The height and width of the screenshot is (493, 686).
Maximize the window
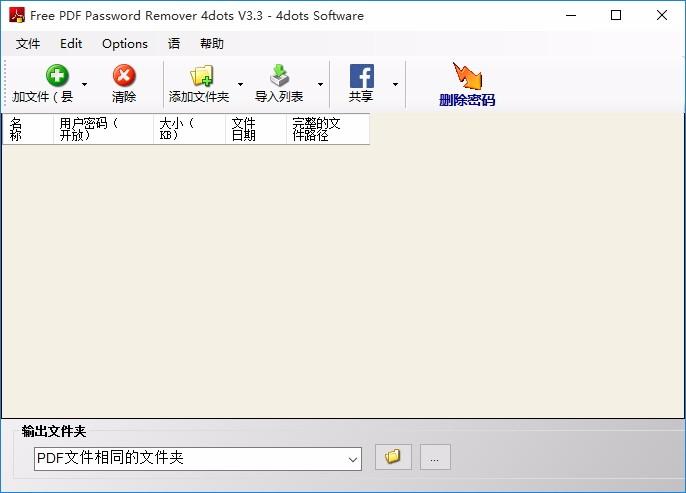[x=616, y=15]
